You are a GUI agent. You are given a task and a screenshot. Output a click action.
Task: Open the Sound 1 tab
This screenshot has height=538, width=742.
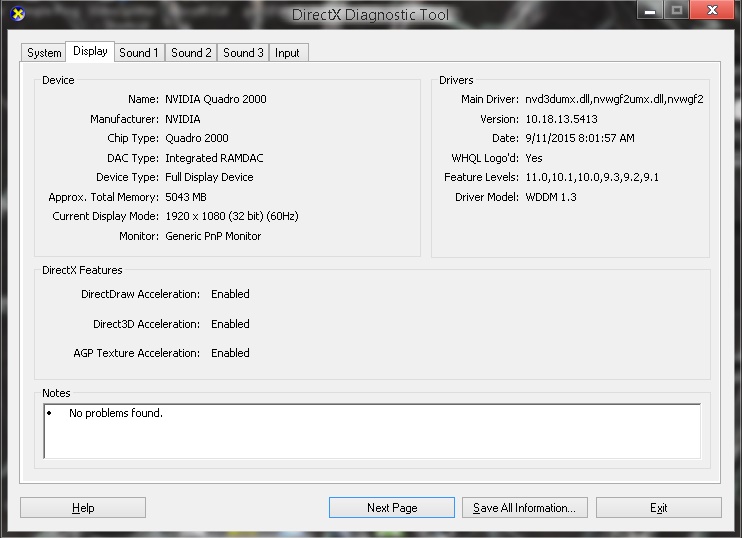[139, 53]
